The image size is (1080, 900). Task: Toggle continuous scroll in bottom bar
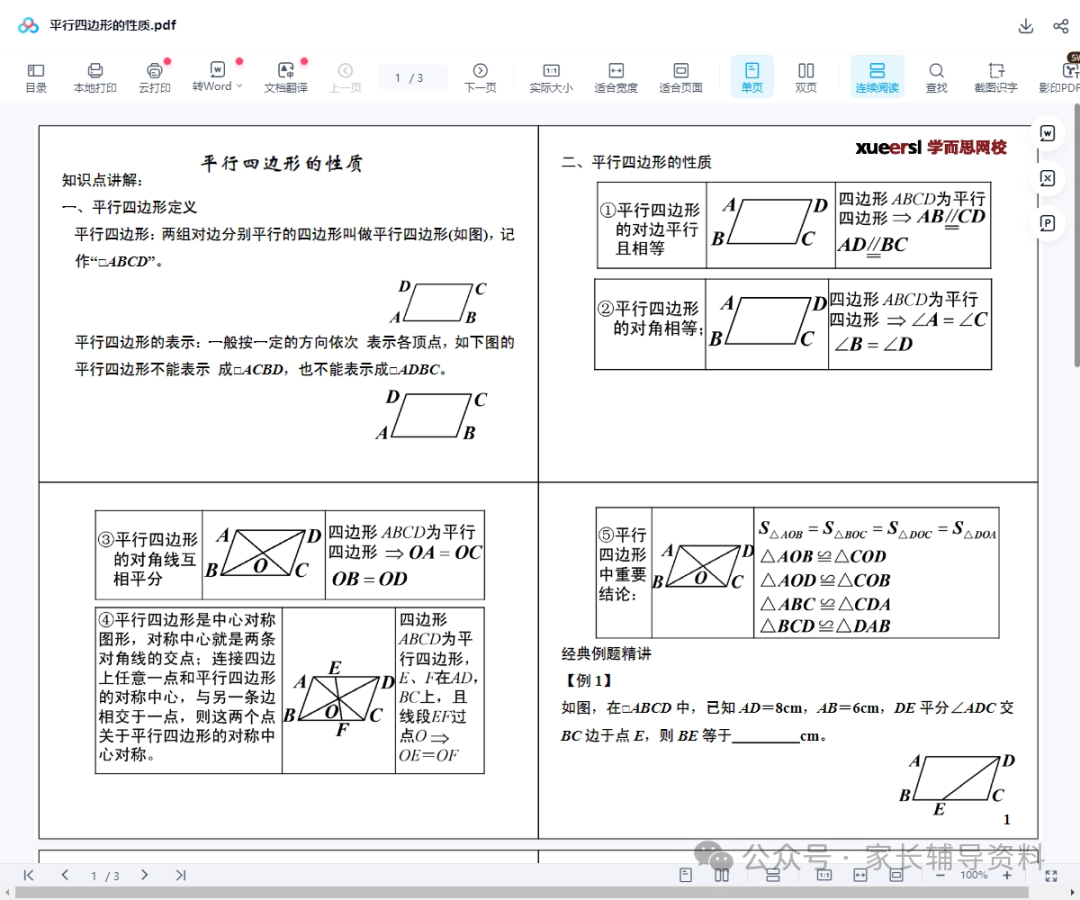point(773,875)
